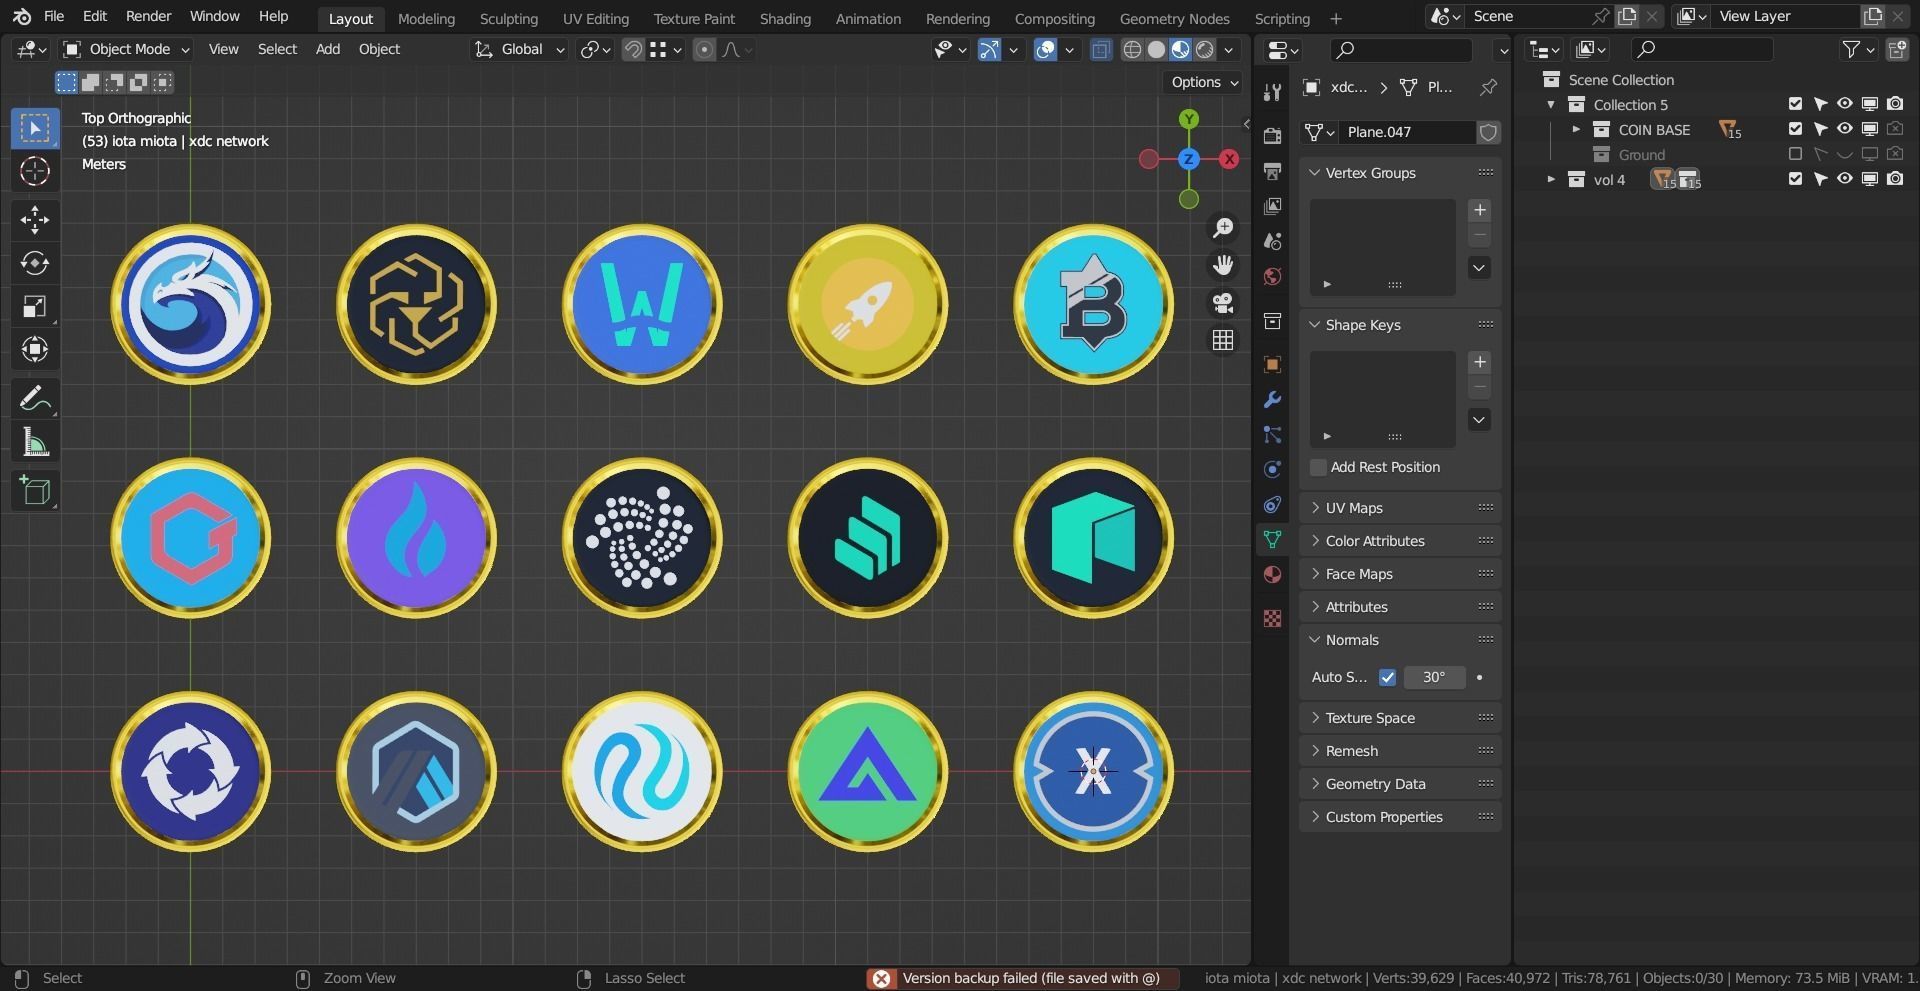The image size is (1920, 991).
Task: Enable Add Rest Position checkbox
Action: click(1318, 467)
